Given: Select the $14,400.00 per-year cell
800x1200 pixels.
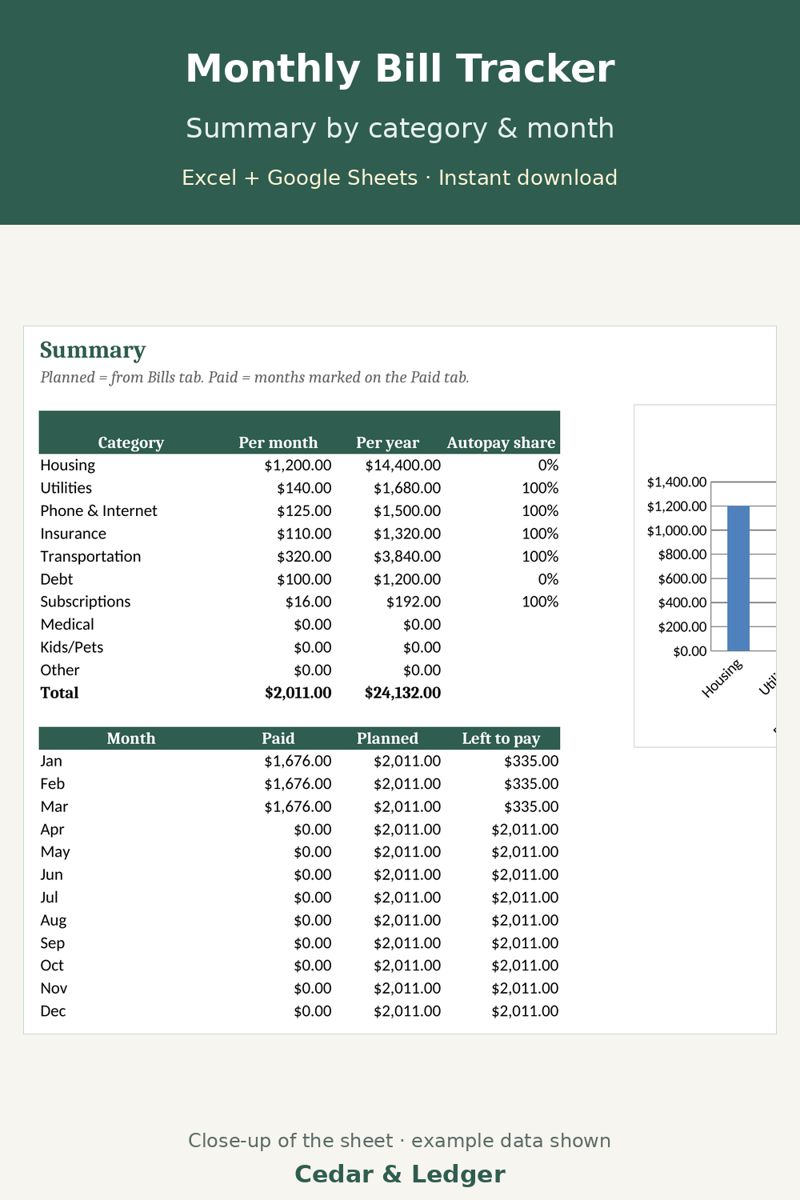Looking at the screenshot, I should point(403,465).
